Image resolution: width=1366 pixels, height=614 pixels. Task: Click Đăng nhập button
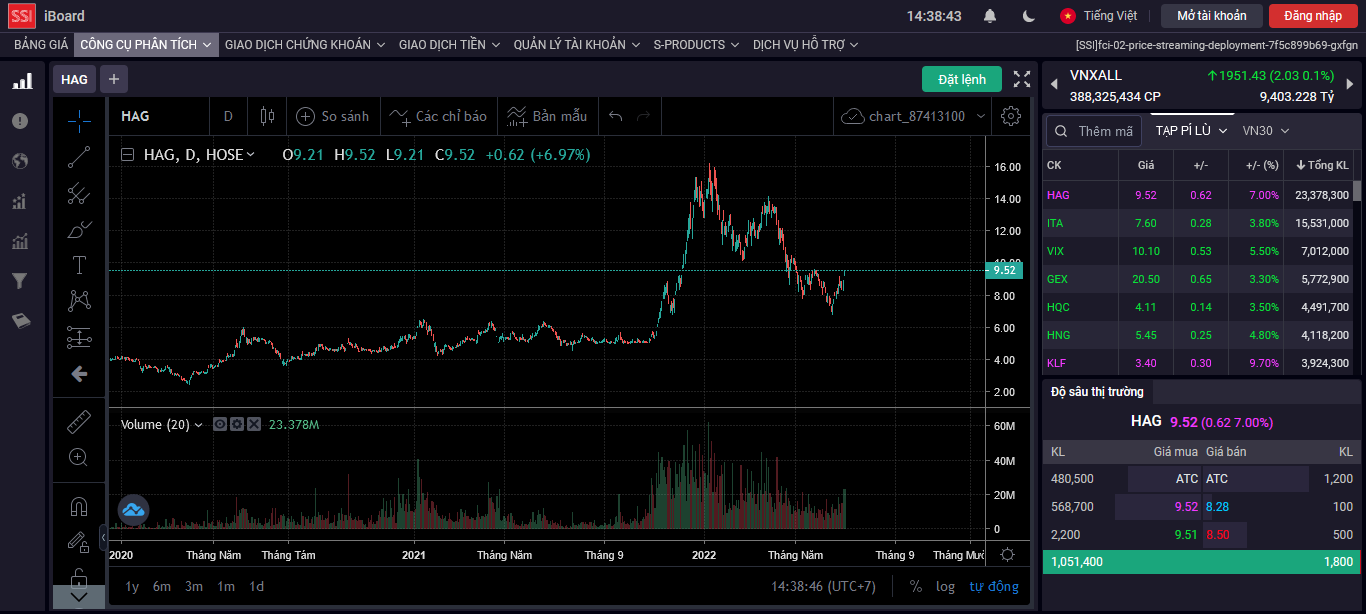click(1313, 16)
